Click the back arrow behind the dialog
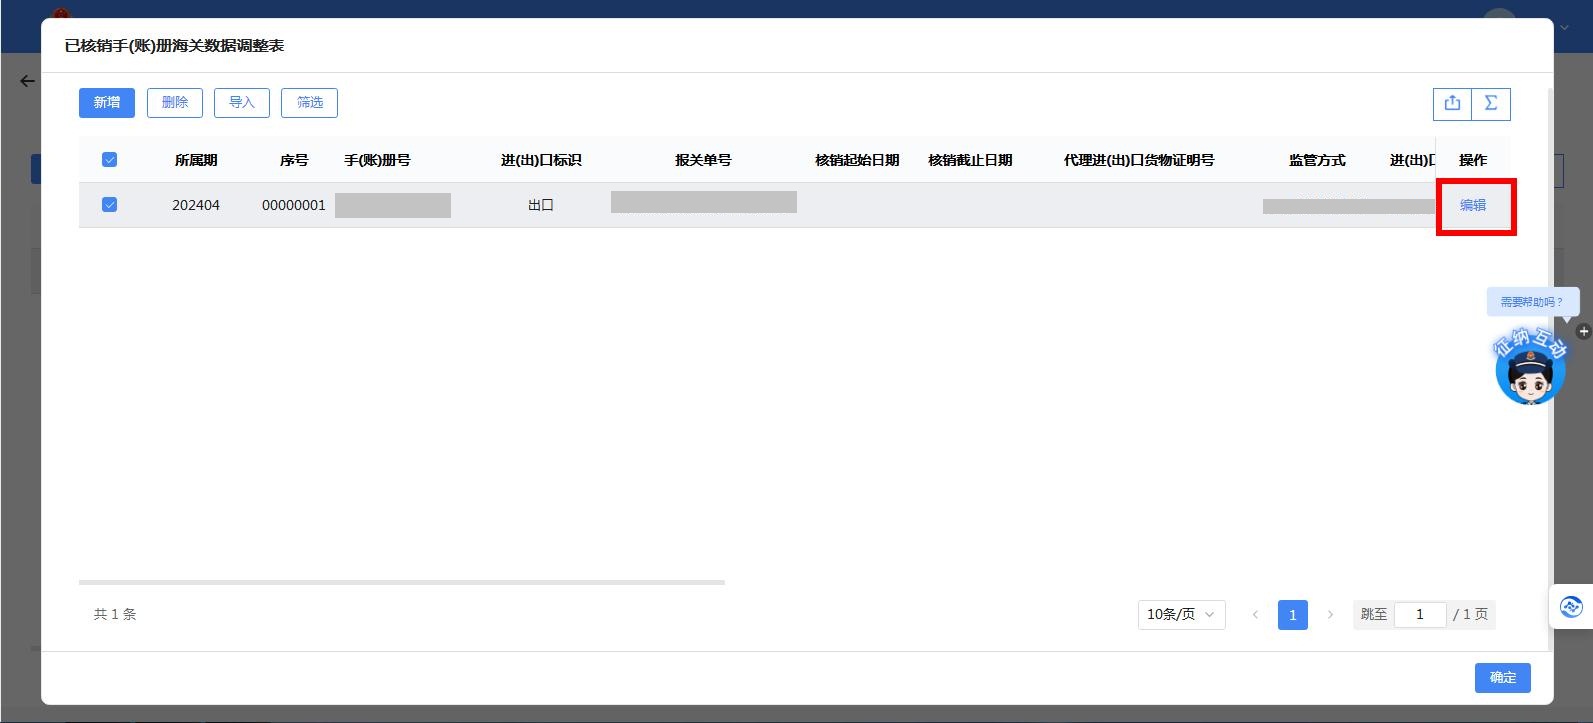This screenshot has height=723, width=1593. coord(27,81)
